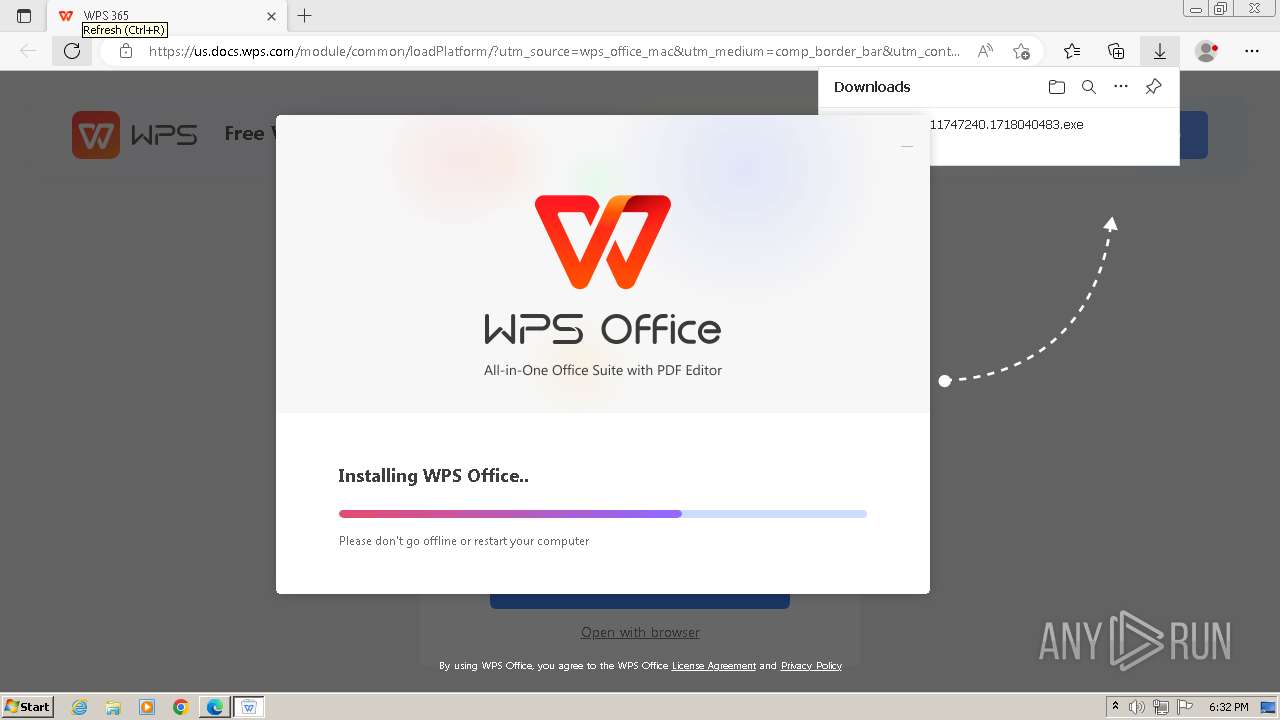Click the Downloads toolbar icon
Screen dimensions: 1280x720
tap(1160, 51)
